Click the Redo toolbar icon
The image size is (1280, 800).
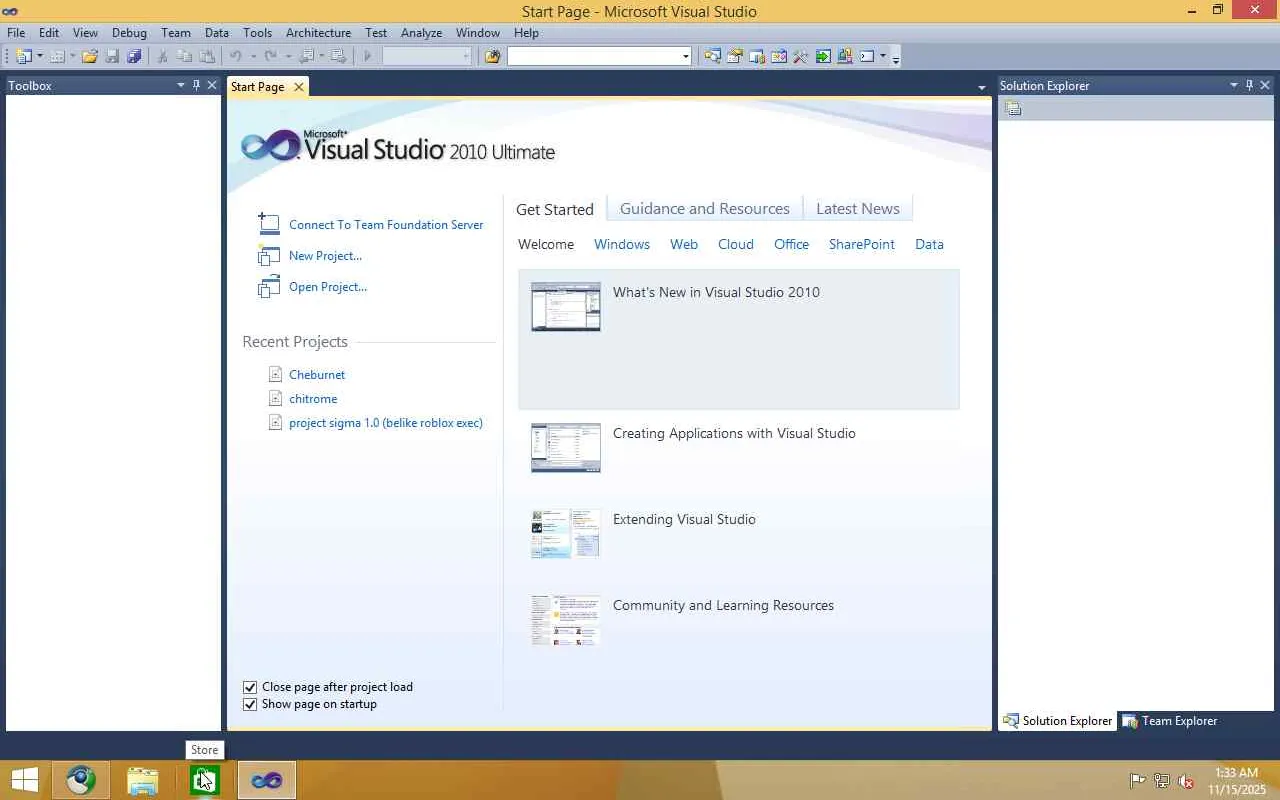(x=270, y=56)
